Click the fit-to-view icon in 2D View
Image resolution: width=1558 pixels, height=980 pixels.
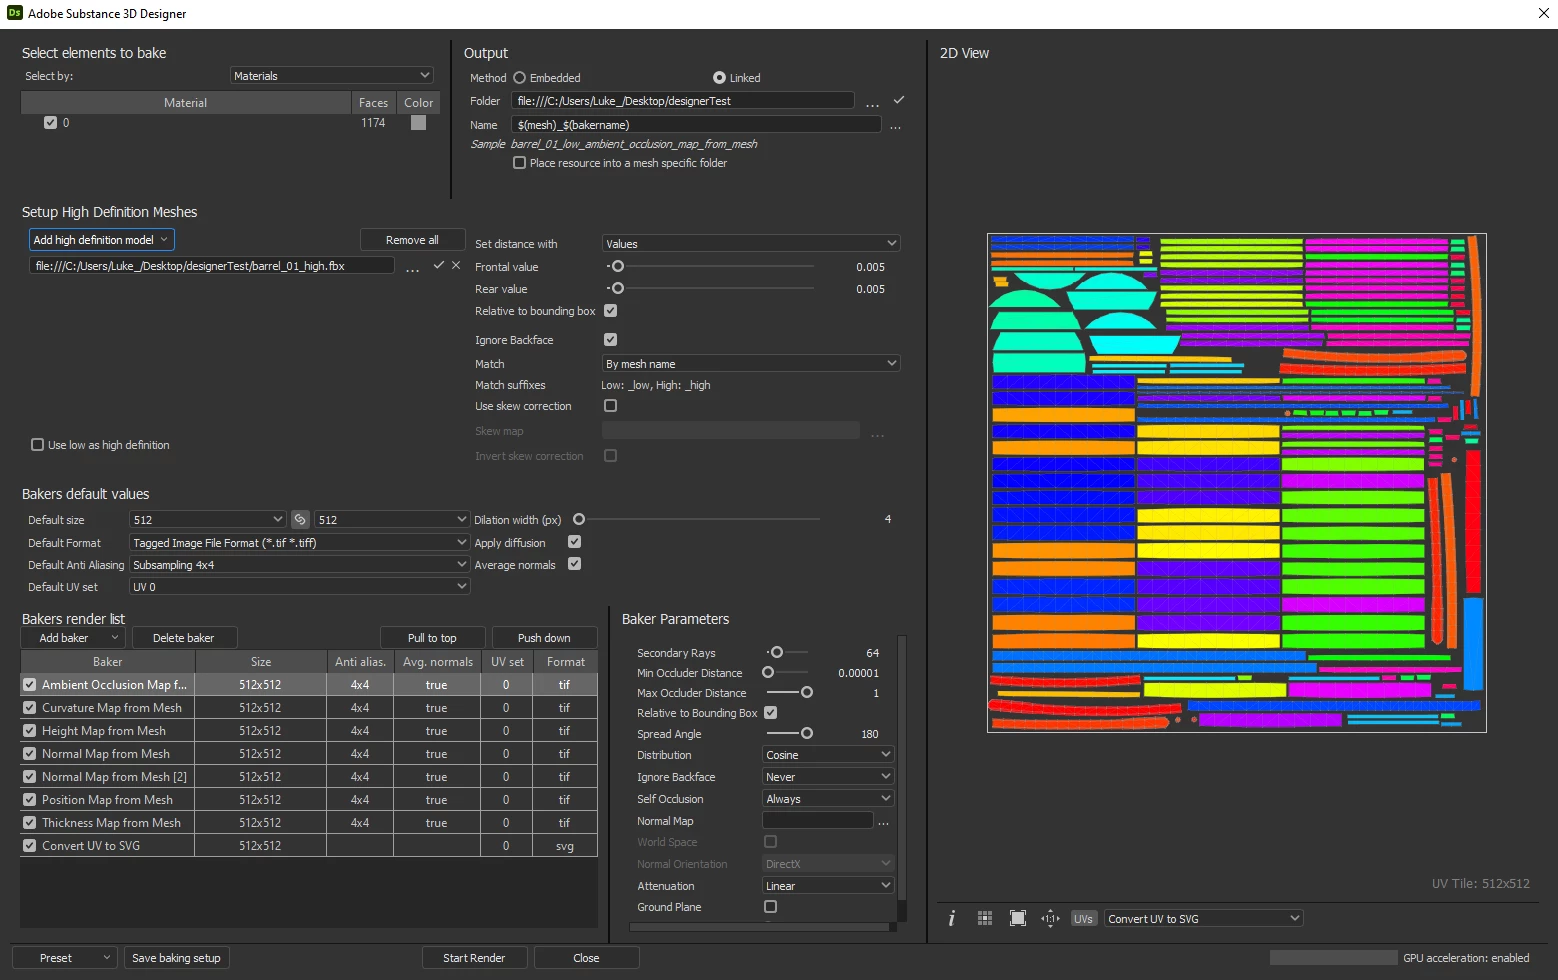1018,918
